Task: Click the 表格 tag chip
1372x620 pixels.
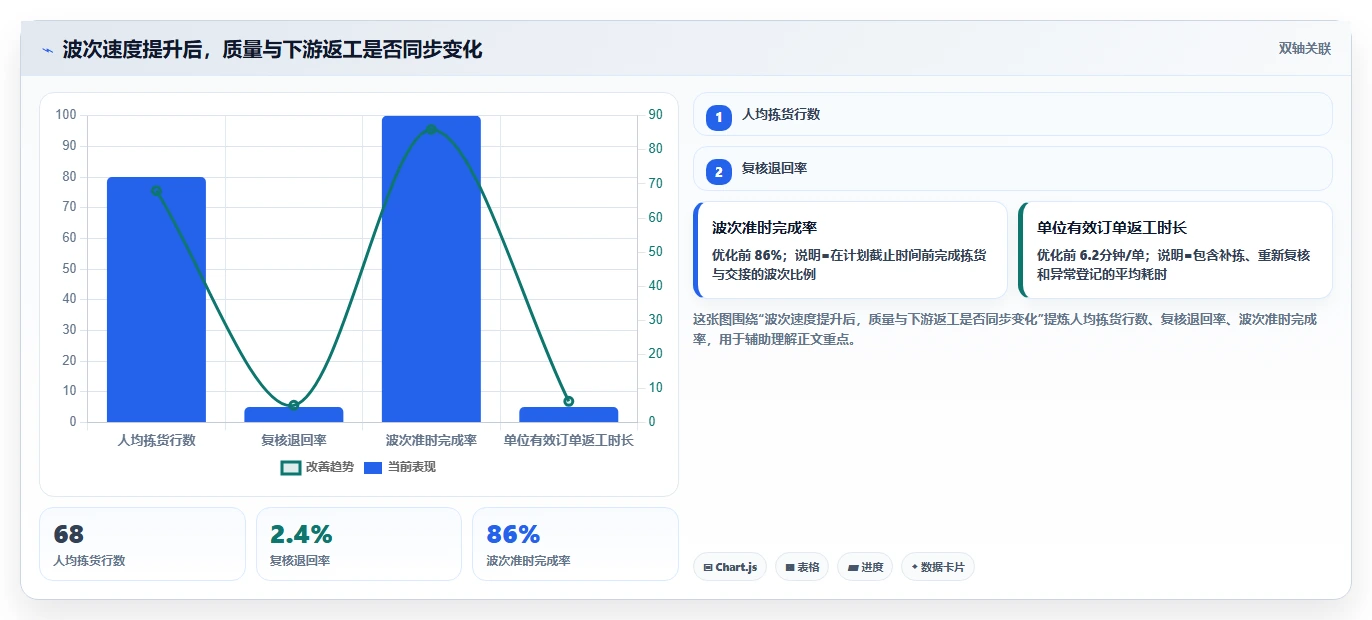Action: [802, 567]
